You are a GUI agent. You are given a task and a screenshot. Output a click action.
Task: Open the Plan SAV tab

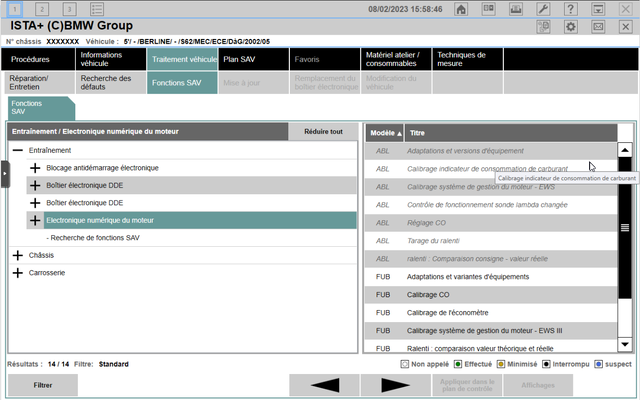tap(253, 59)
